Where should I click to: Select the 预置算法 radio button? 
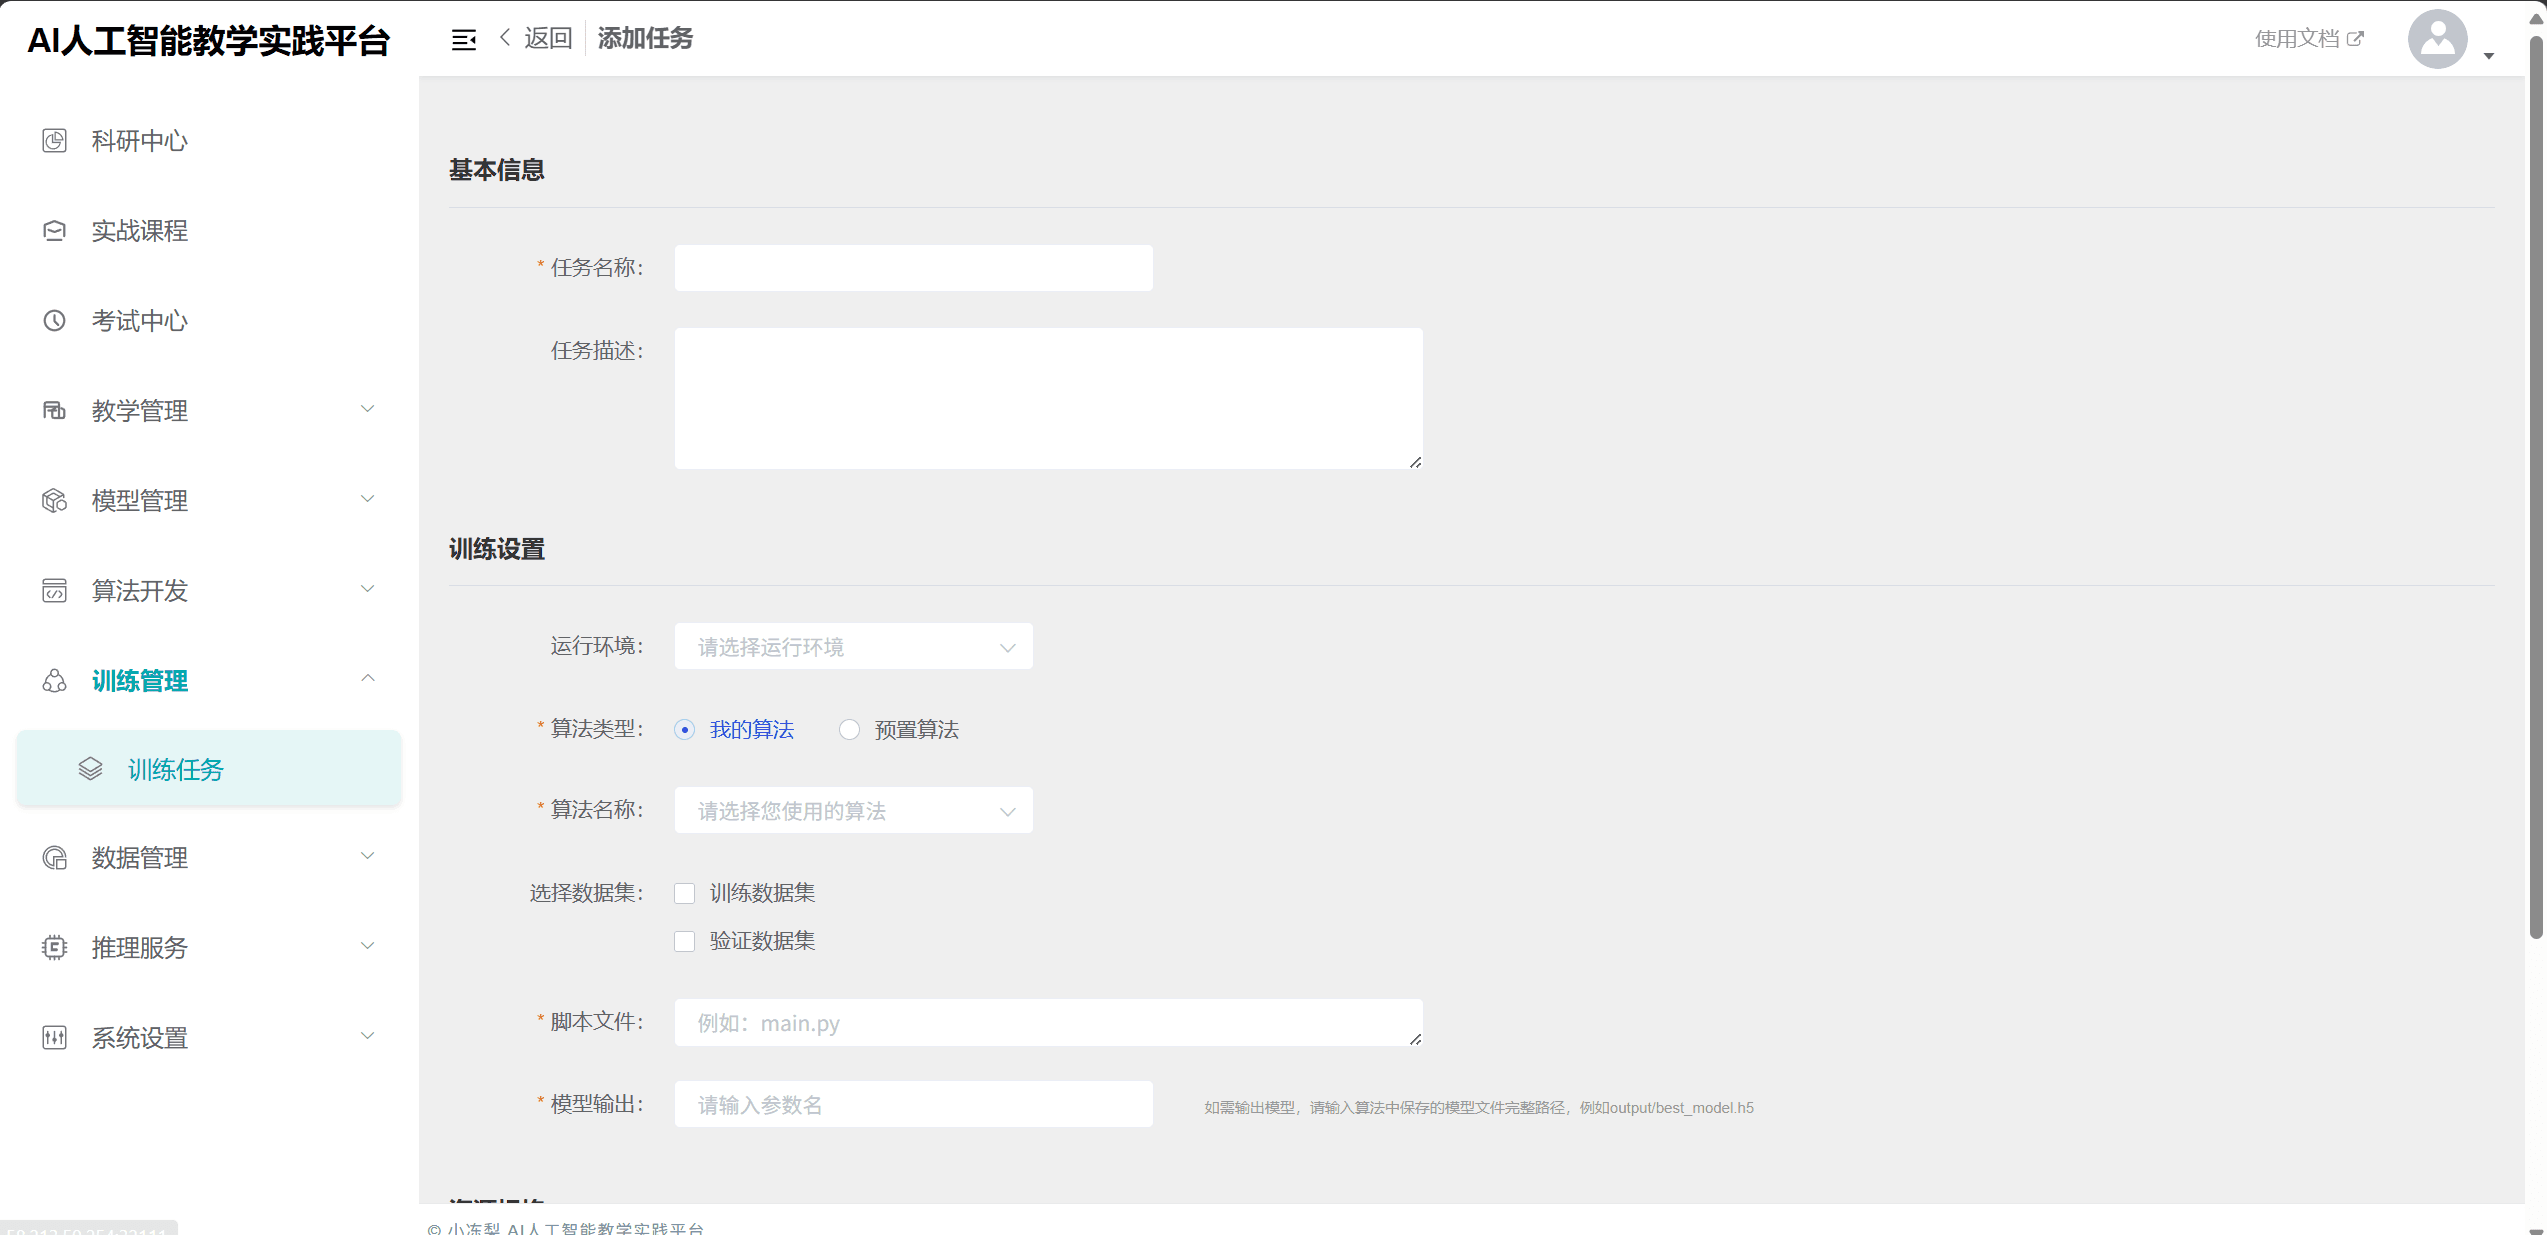(849, 730)
